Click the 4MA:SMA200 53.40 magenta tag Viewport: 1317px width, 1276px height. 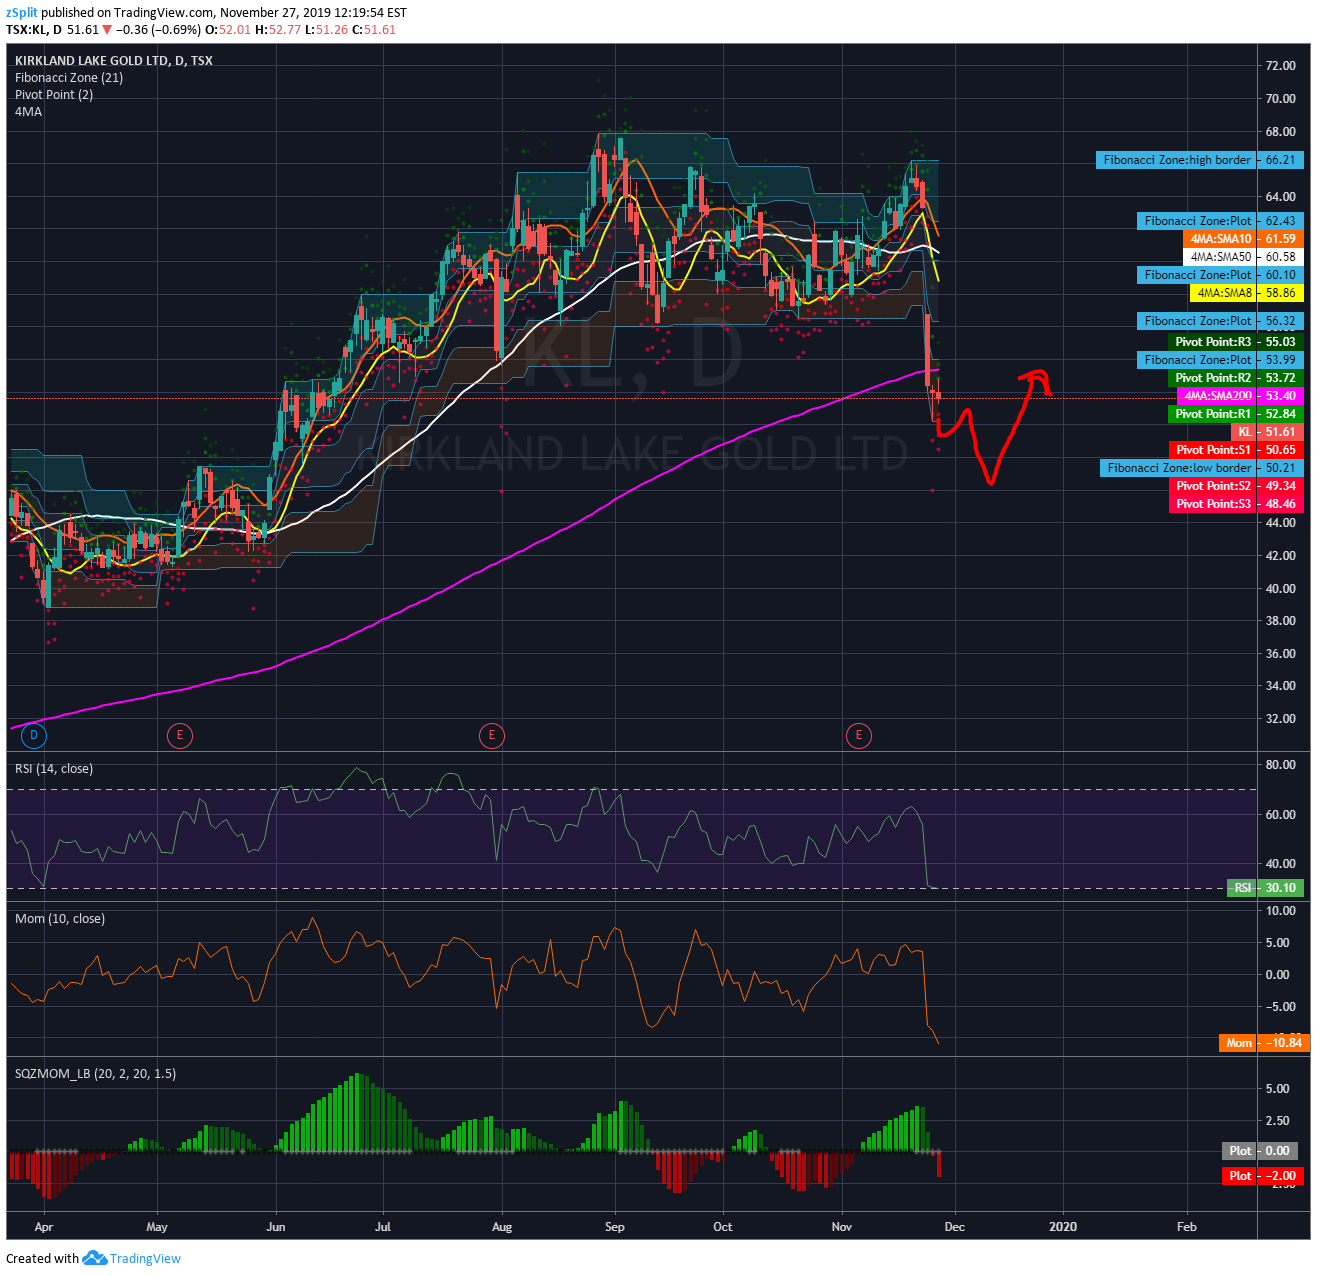coord(1240,396)
